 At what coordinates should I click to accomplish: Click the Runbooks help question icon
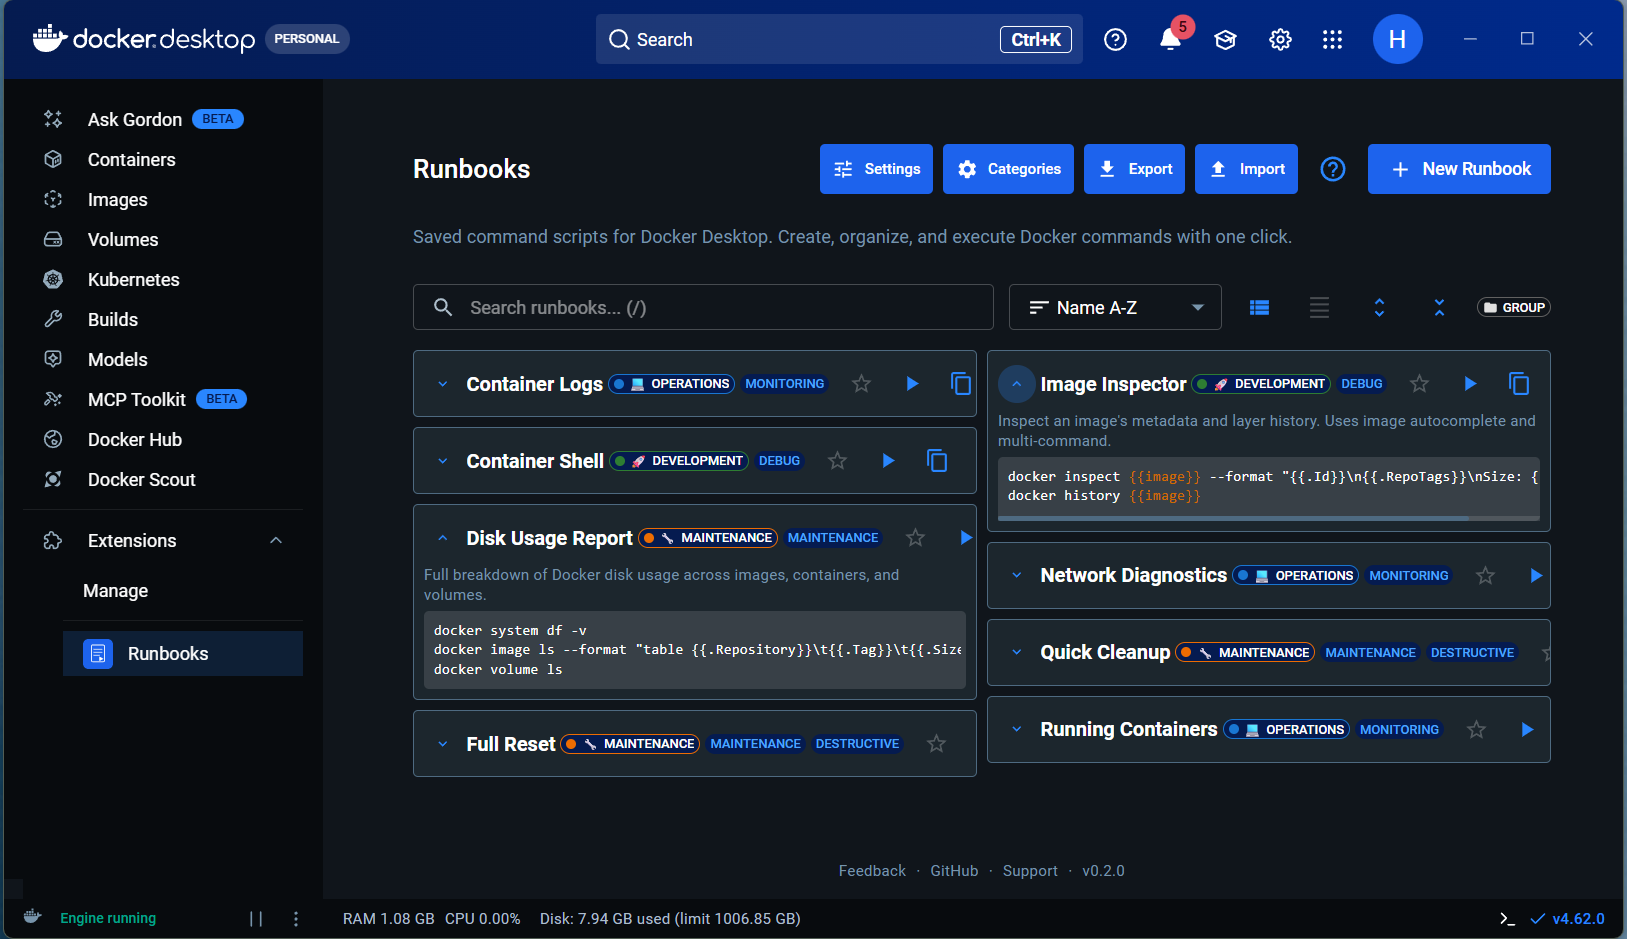click(1332, 169)
